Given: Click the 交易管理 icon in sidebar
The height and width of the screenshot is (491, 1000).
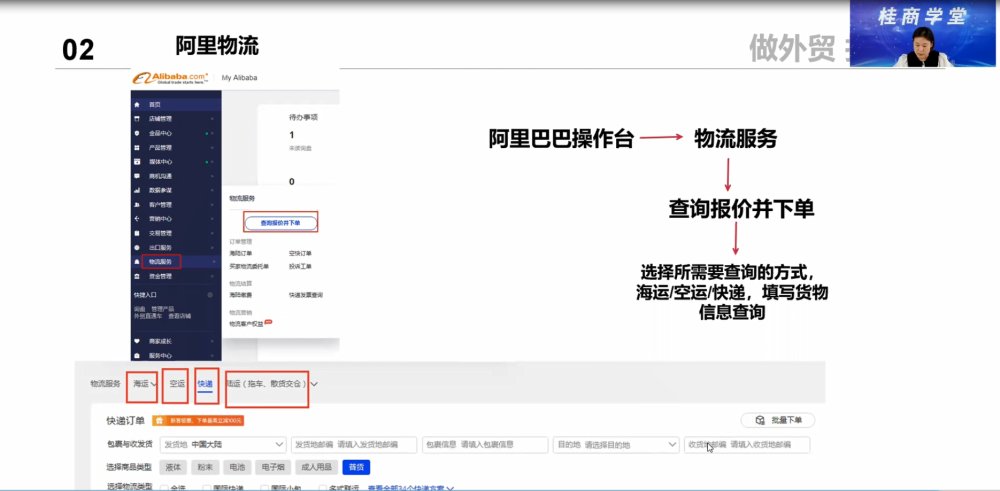Looking at the screenshot, I should pyautogui.click(x=136, y=233).
